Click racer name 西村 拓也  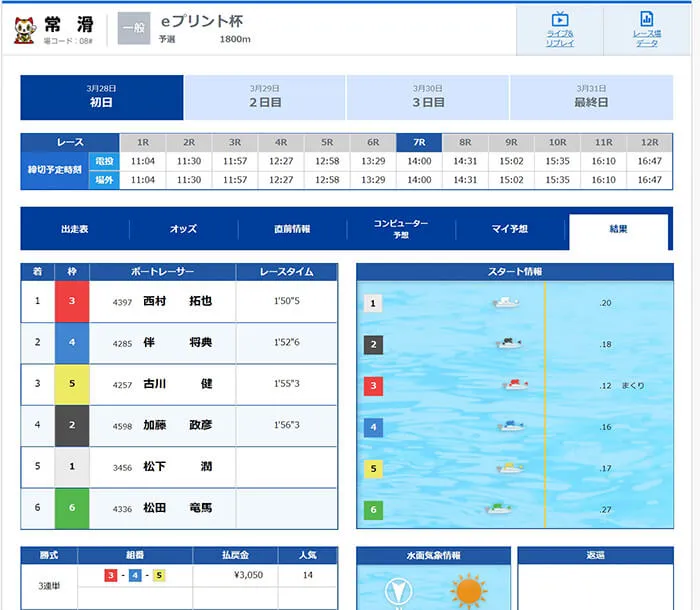click(x=176, y=301)
